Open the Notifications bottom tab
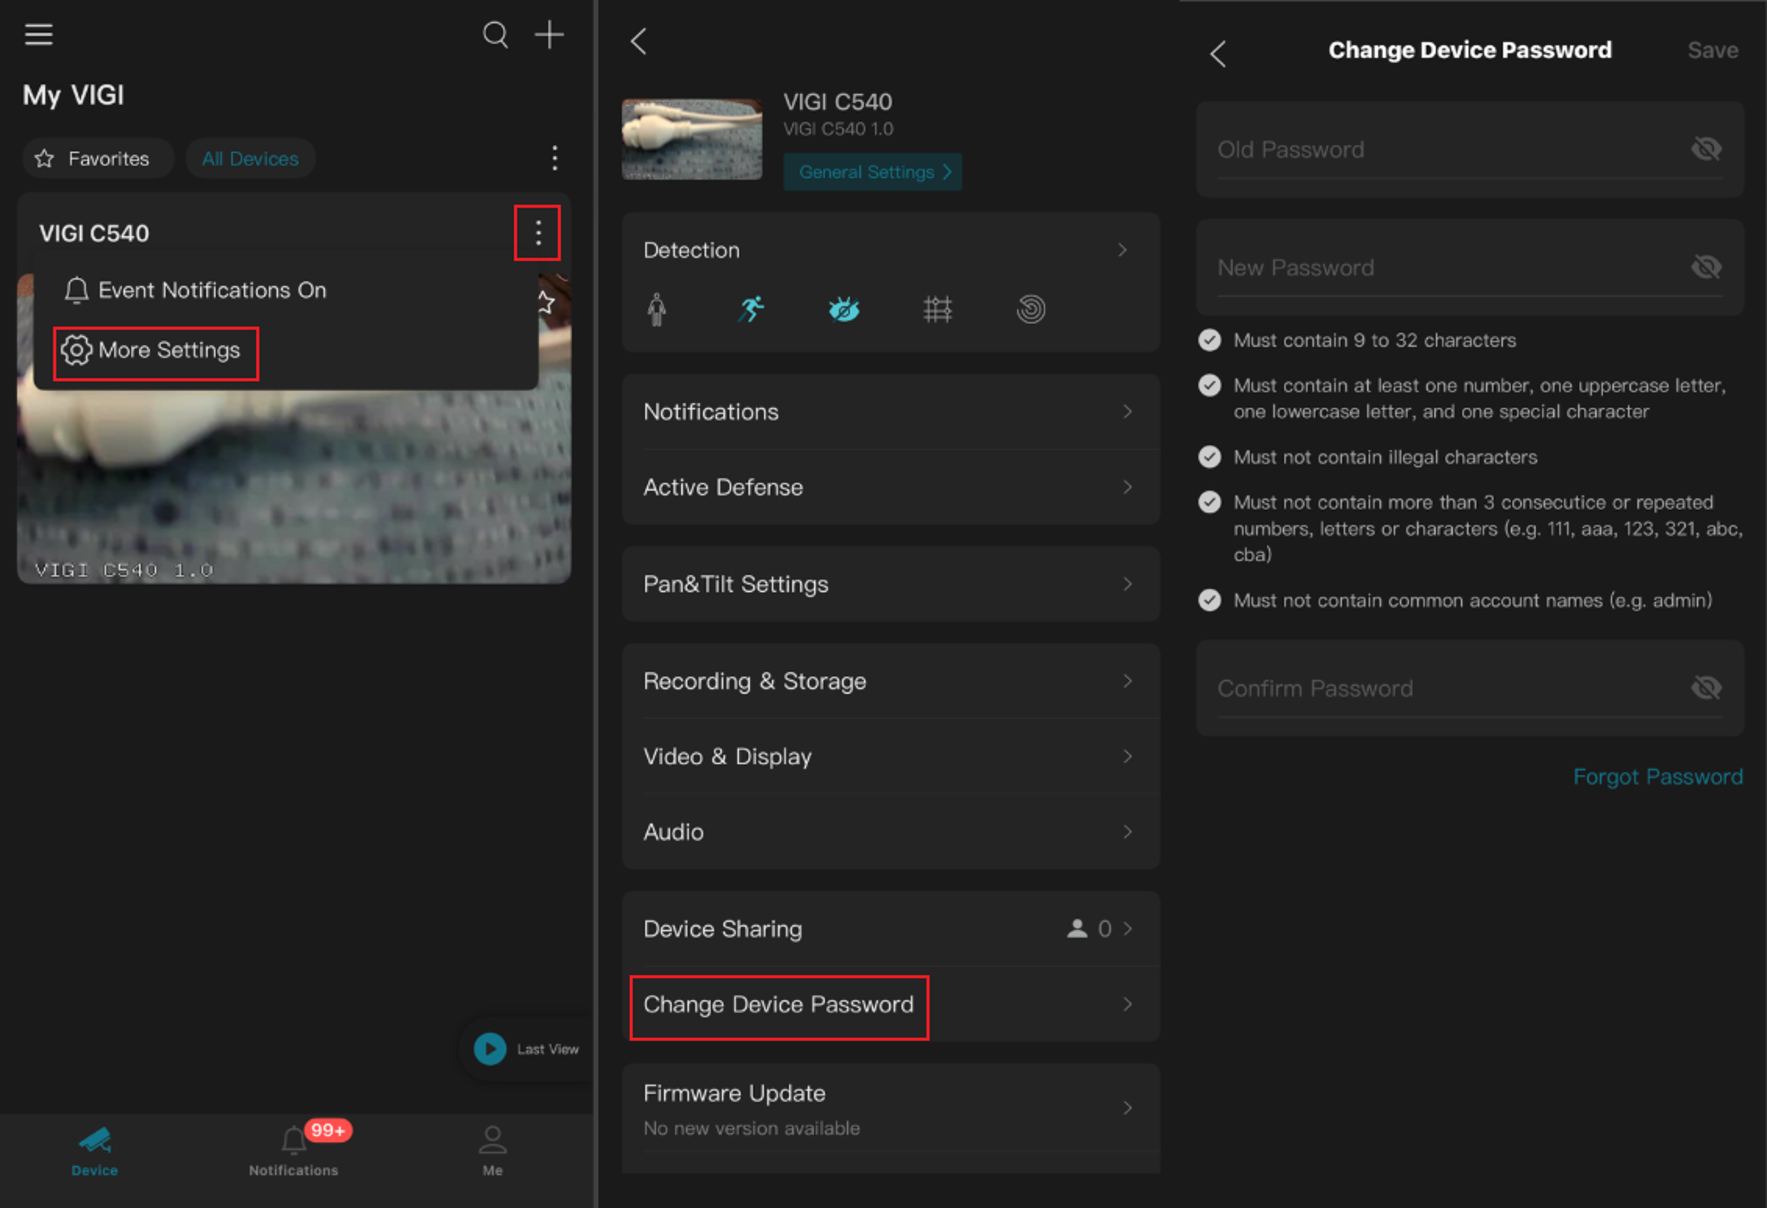Viewport: 1767px width, 1208px height. pos(294,1151)
